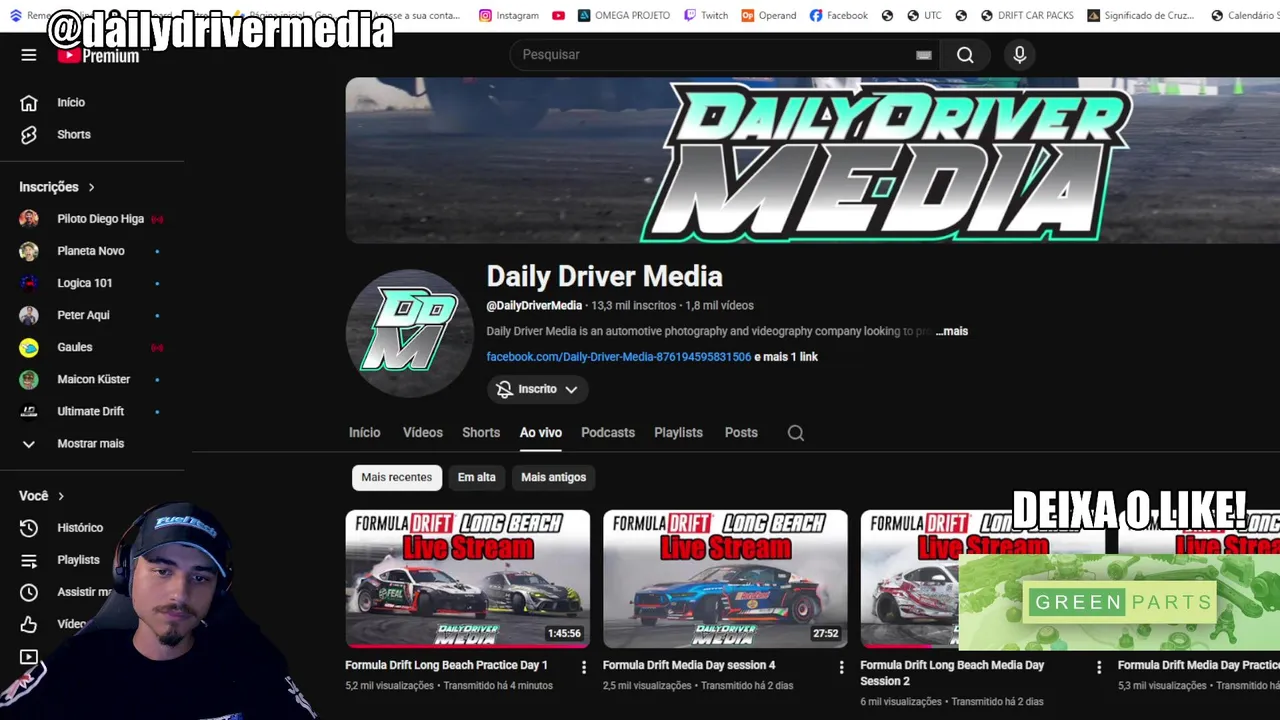
Task: Open UTC bookmark
Action: click(x=924, y=15)
